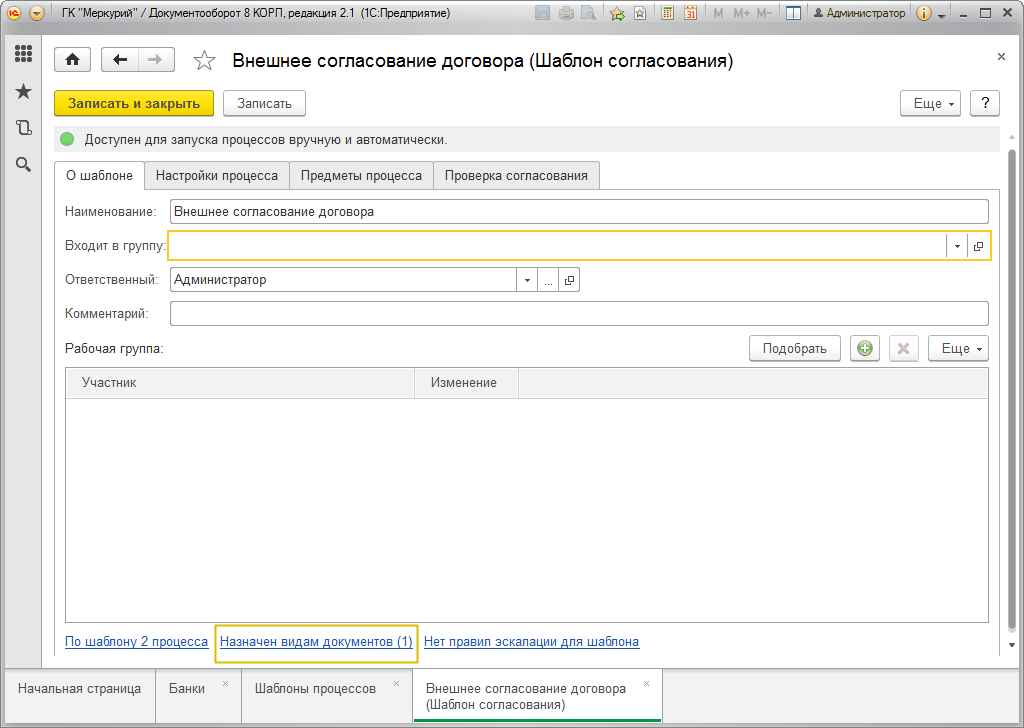
Task: Expand the Входит в группу dropdown arrow
Action: tap(957, 246)
